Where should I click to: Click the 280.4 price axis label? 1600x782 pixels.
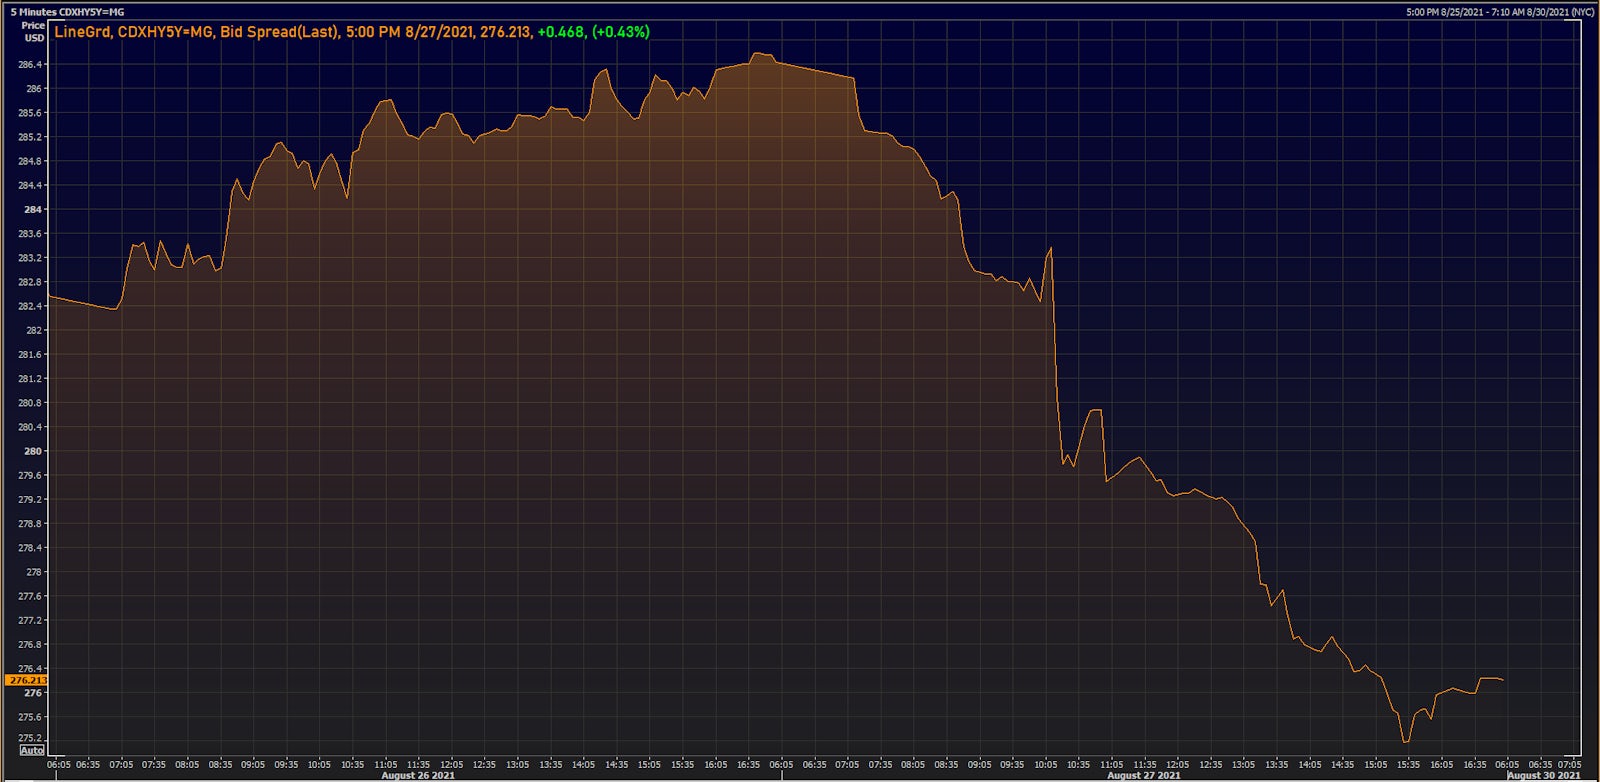click(30, 427)
